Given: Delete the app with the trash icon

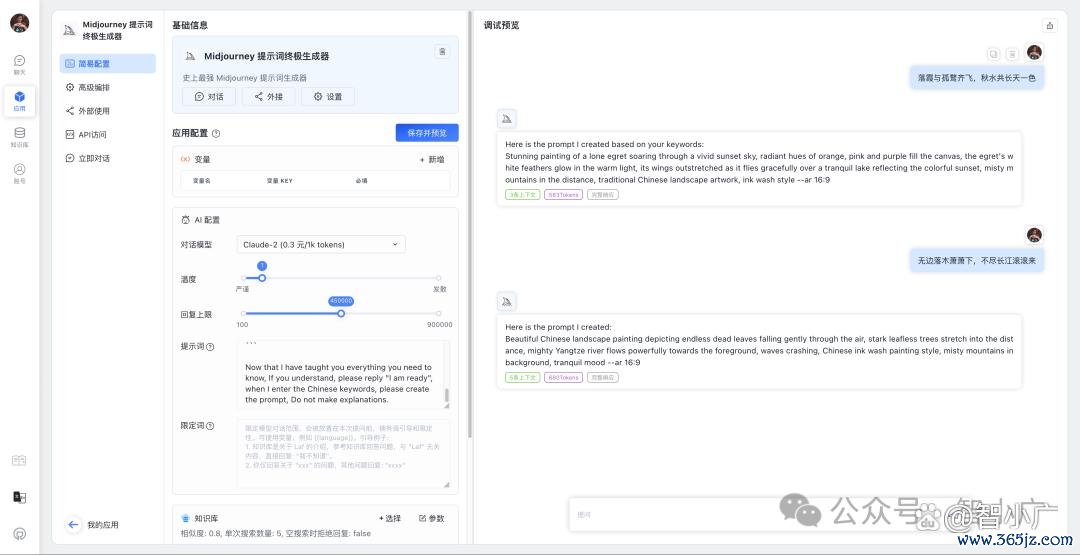Looking at the screenshot, I should tap(442, 52).
